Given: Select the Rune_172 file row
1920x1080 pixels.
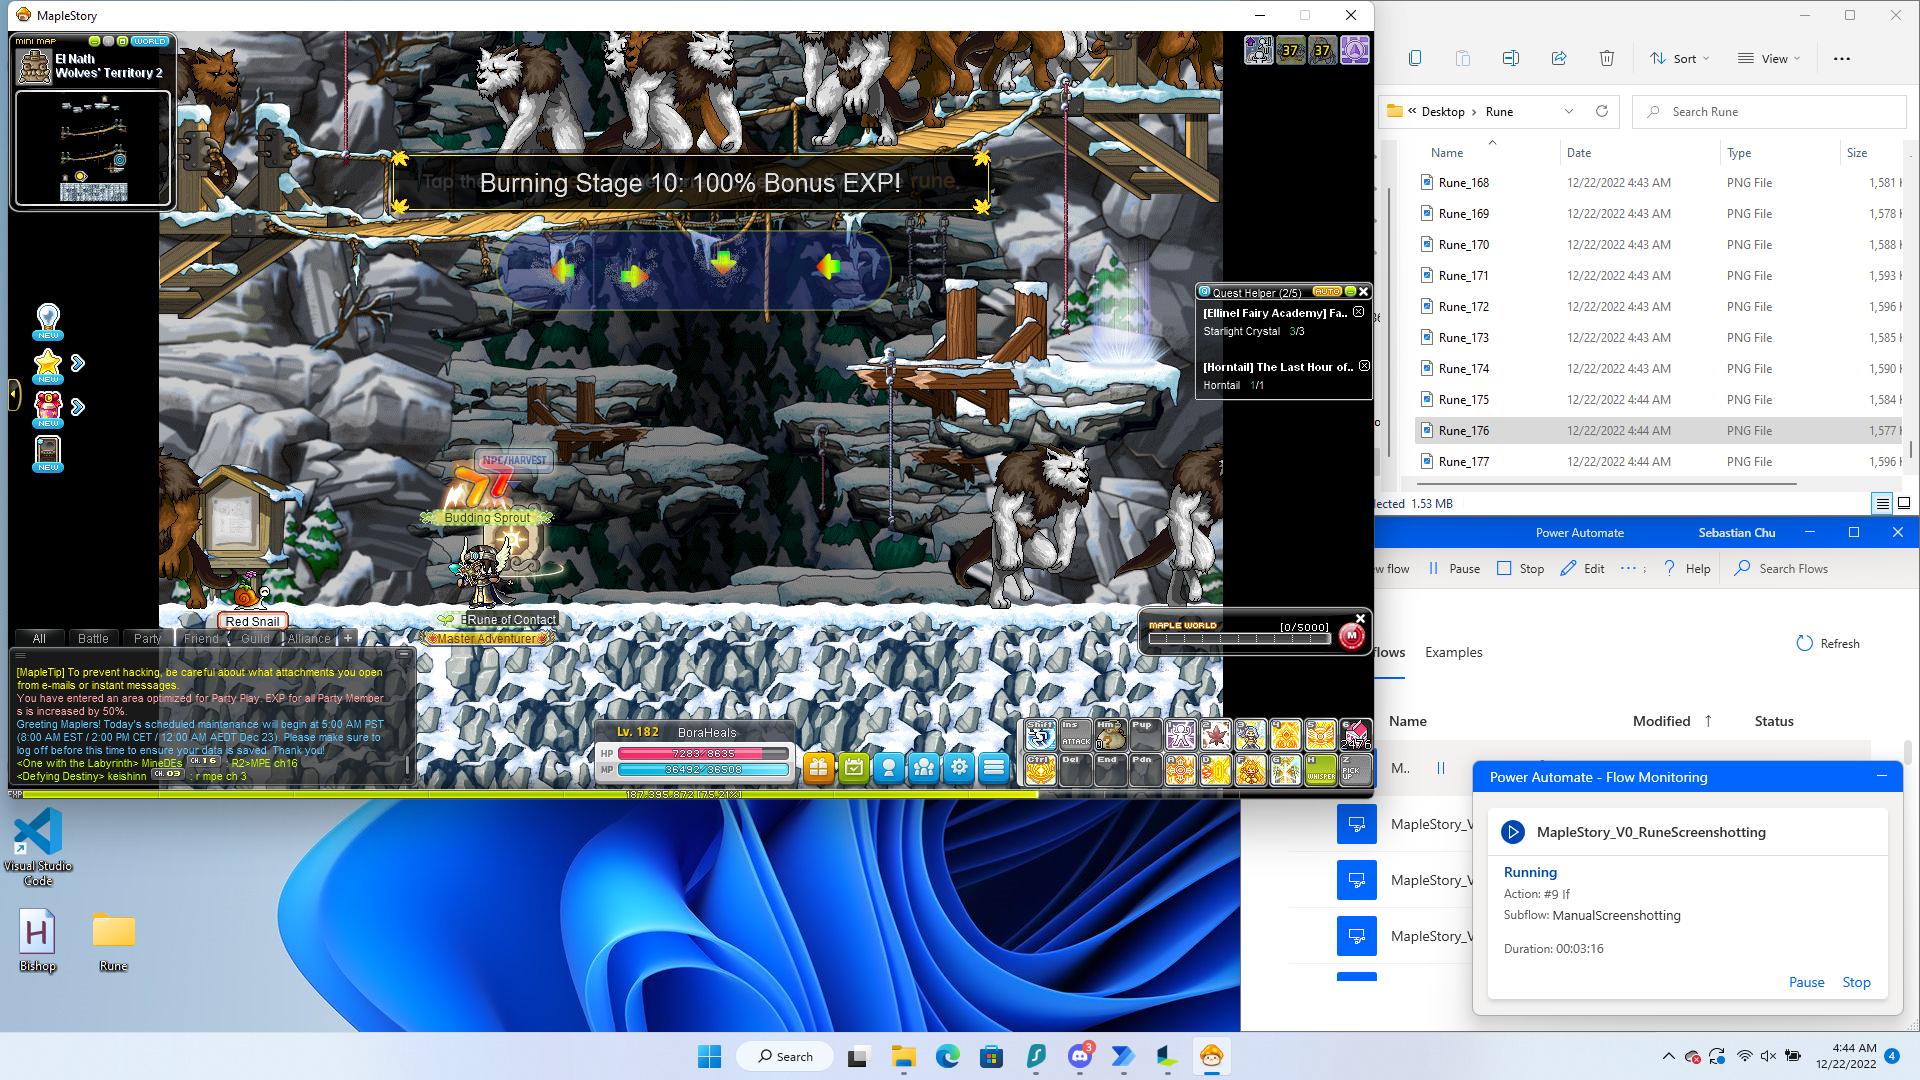Looking at the screenshot, I should coord(1660,306).
